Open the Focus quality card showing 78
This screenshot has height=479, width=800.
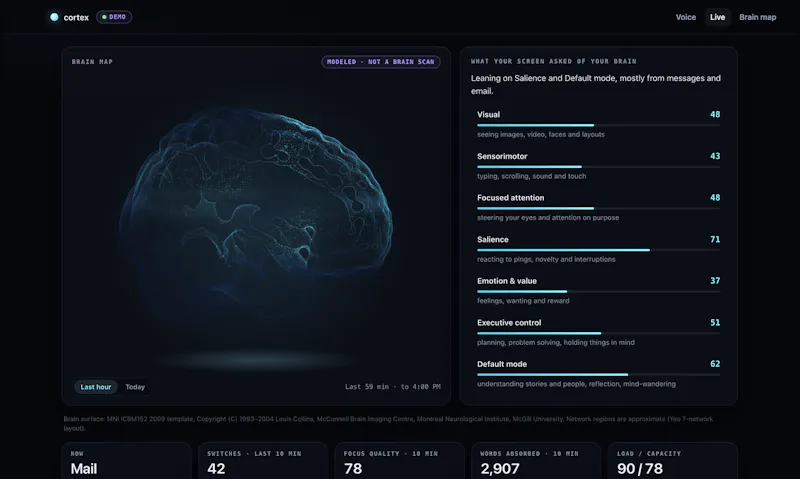coord(399,461)
